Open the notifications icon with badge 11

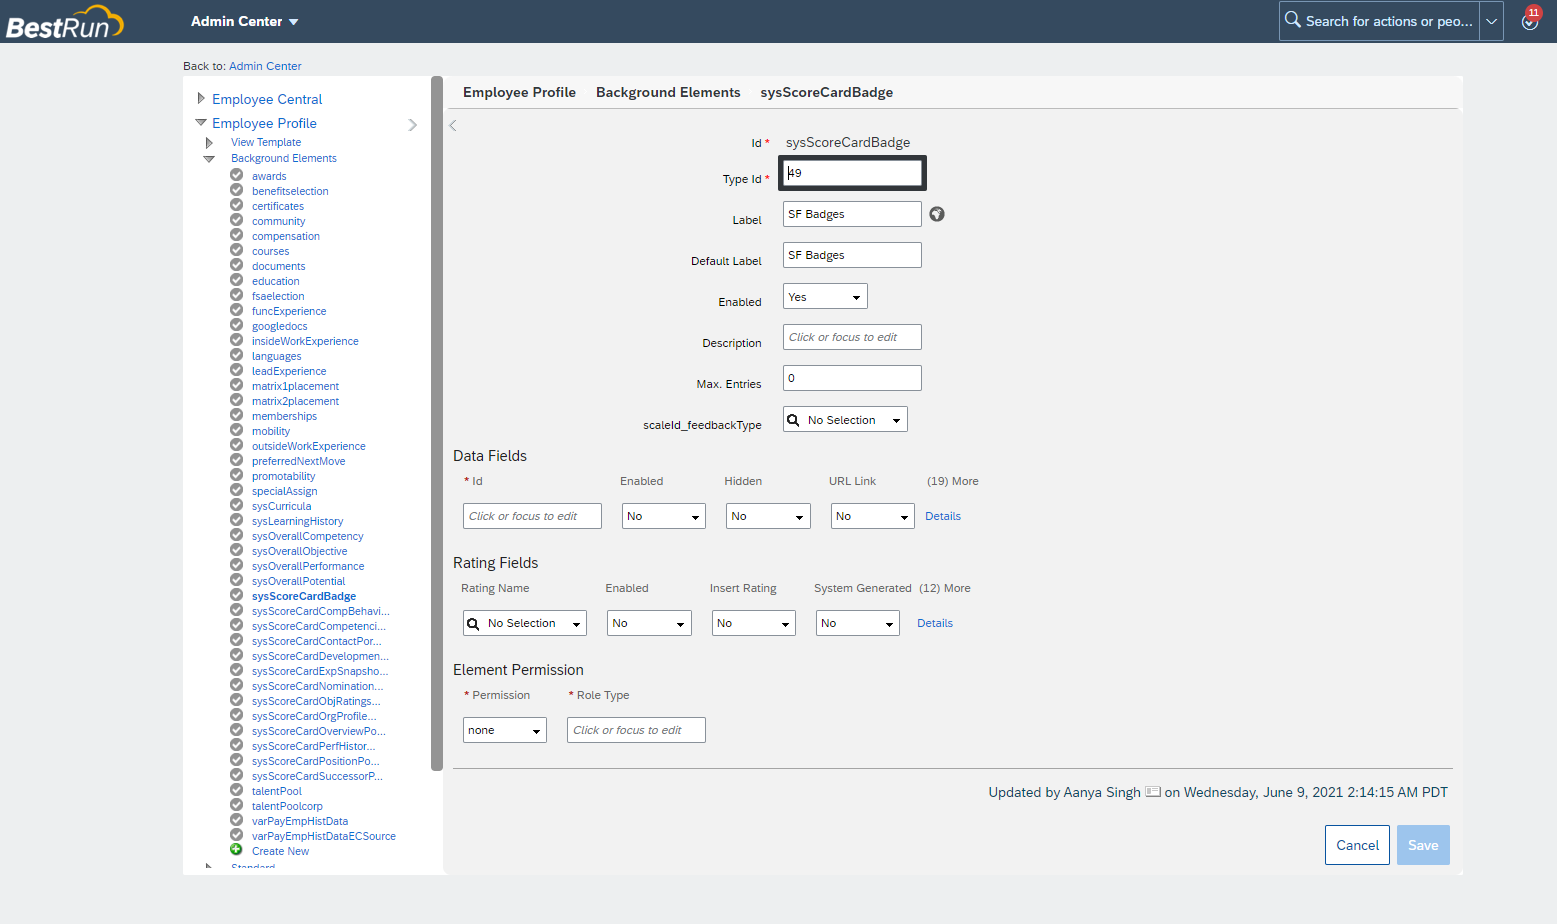click(1530, 21)
